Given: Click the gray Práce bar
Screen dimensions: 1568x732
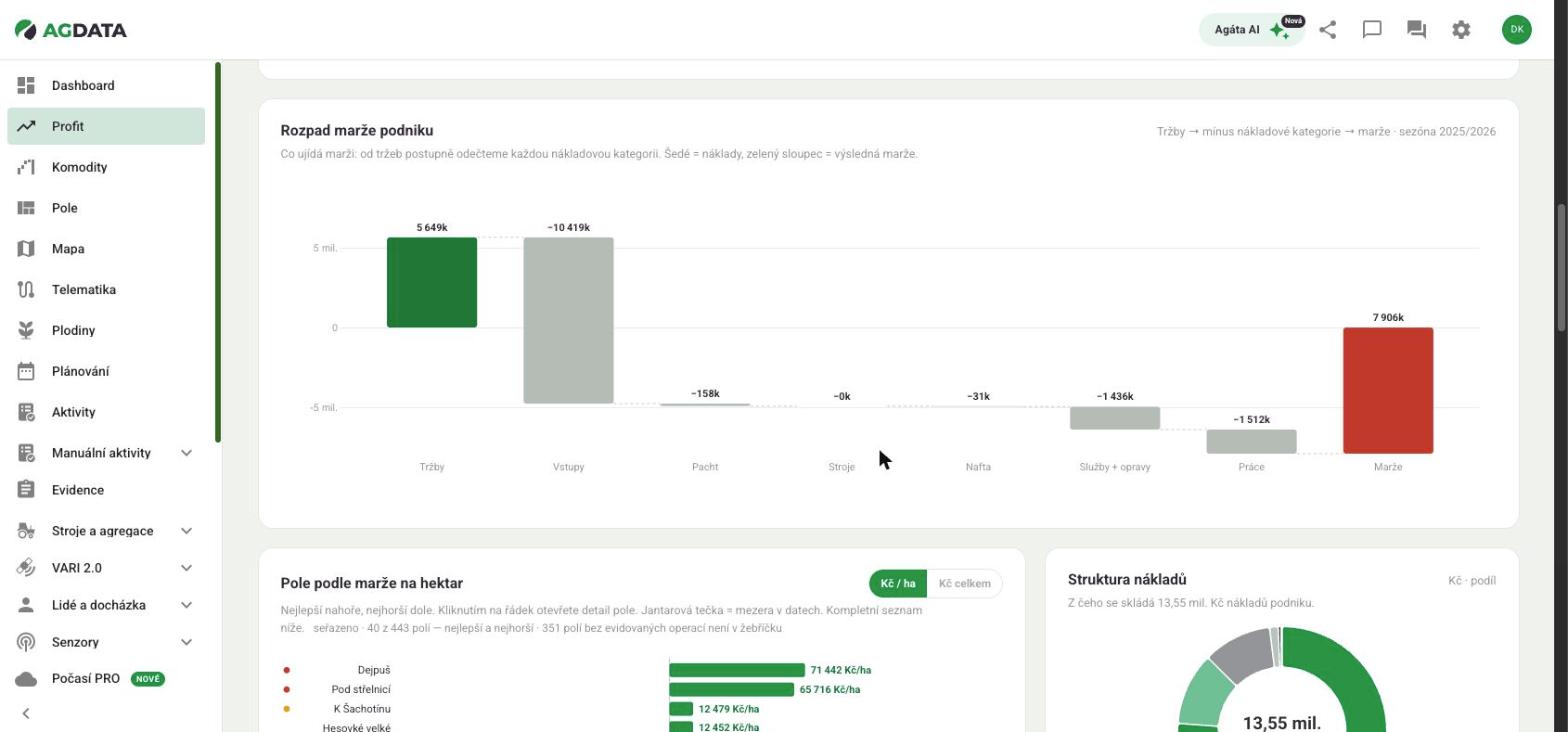Looking at the screenshot, I should [x=1251, y=441].
